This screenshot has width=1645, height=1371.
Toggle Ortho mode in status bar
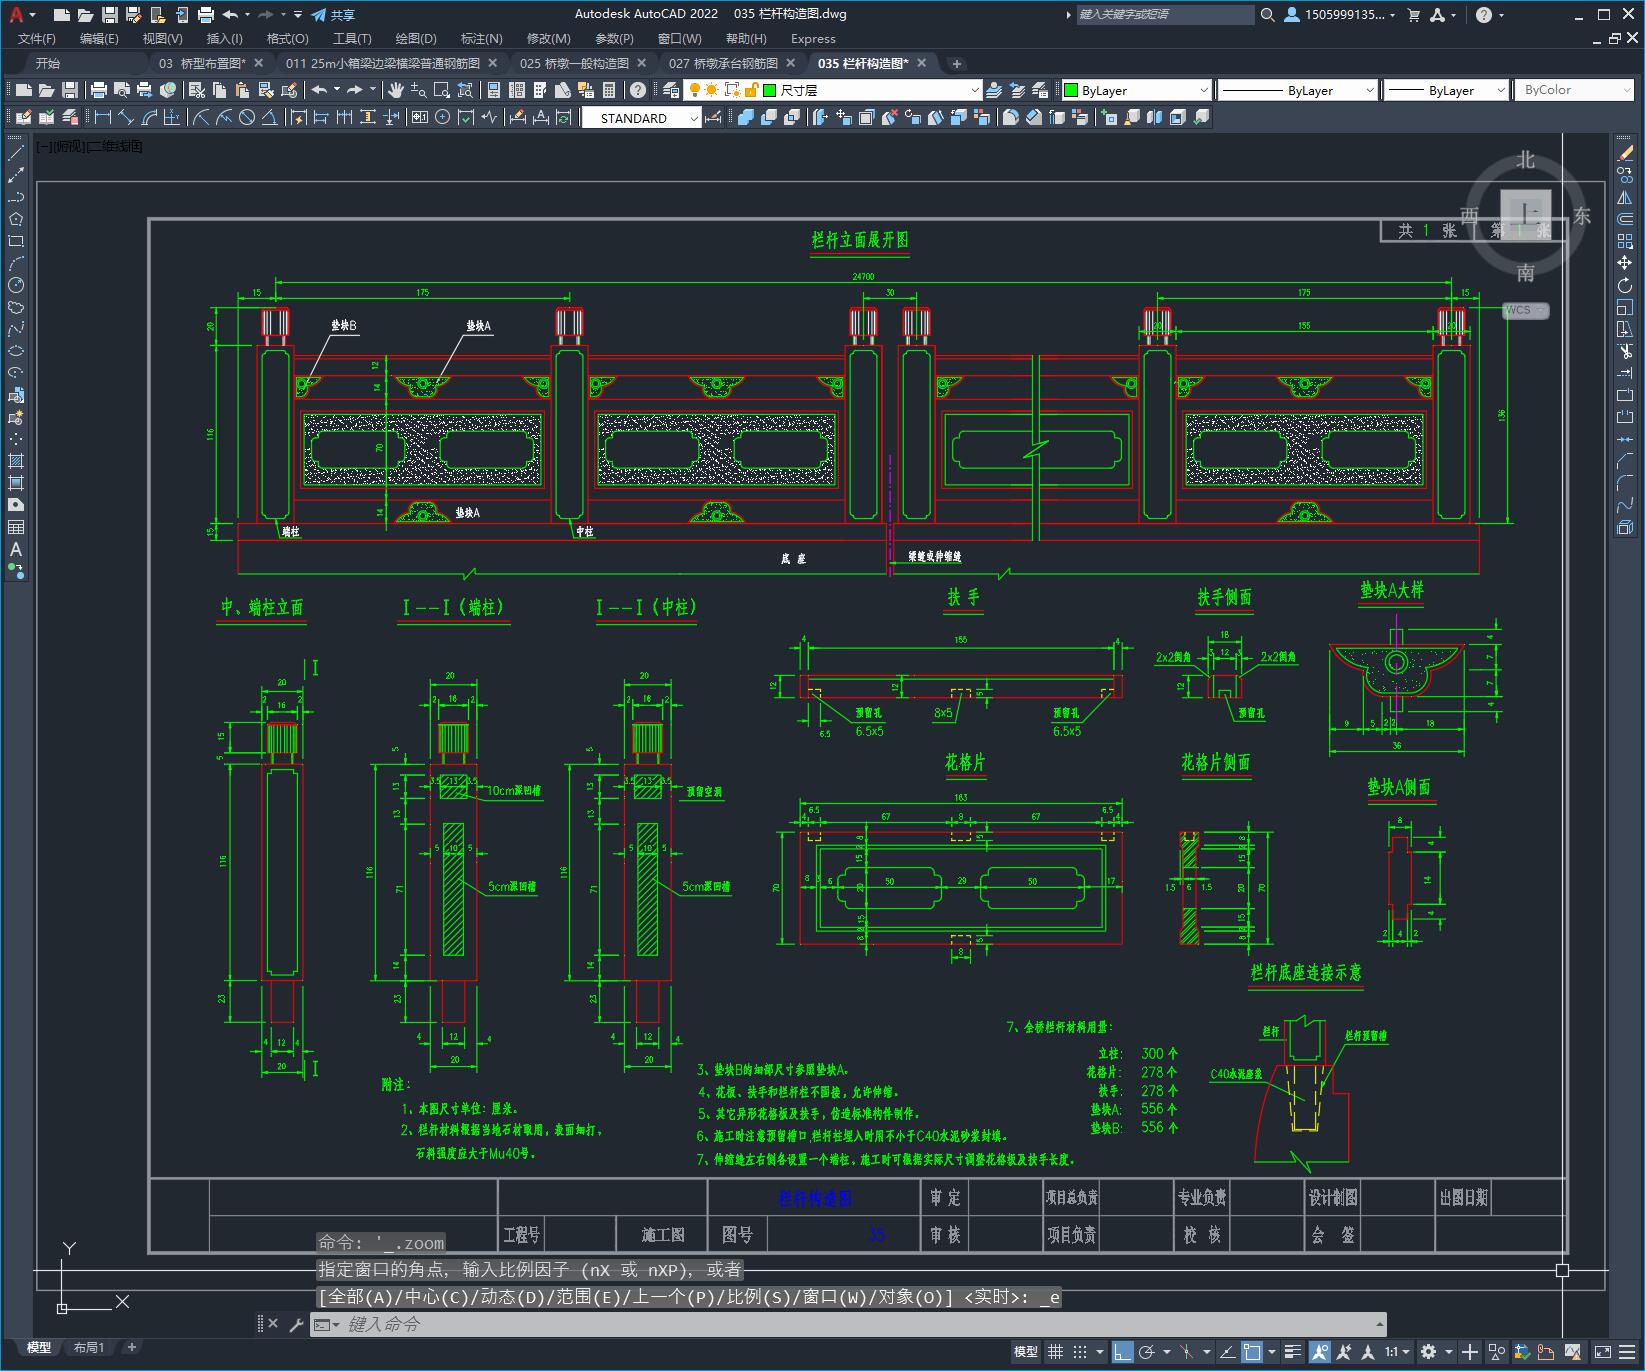tap(1122, 1351)
